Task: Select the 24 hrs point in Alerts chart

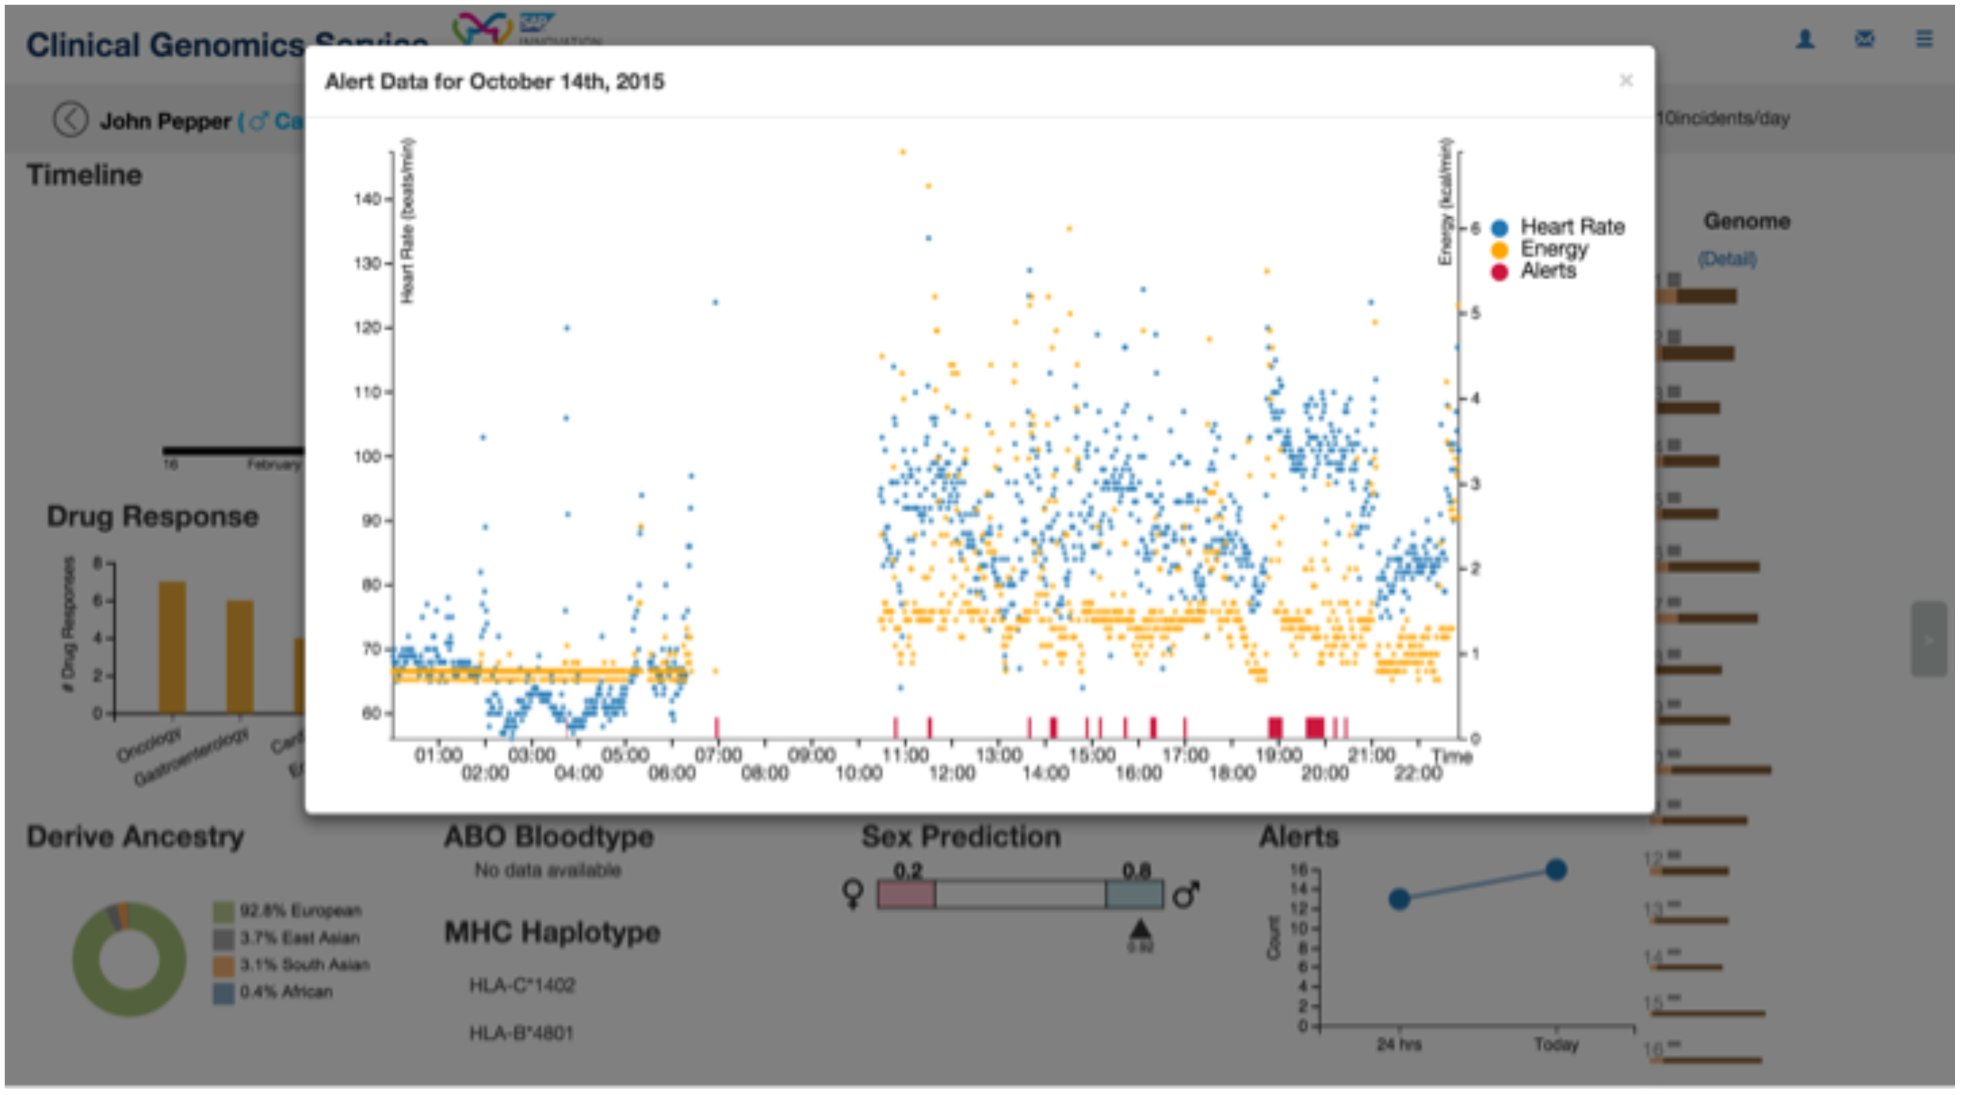Action: pyautogui.click(x=1399, y=899)
